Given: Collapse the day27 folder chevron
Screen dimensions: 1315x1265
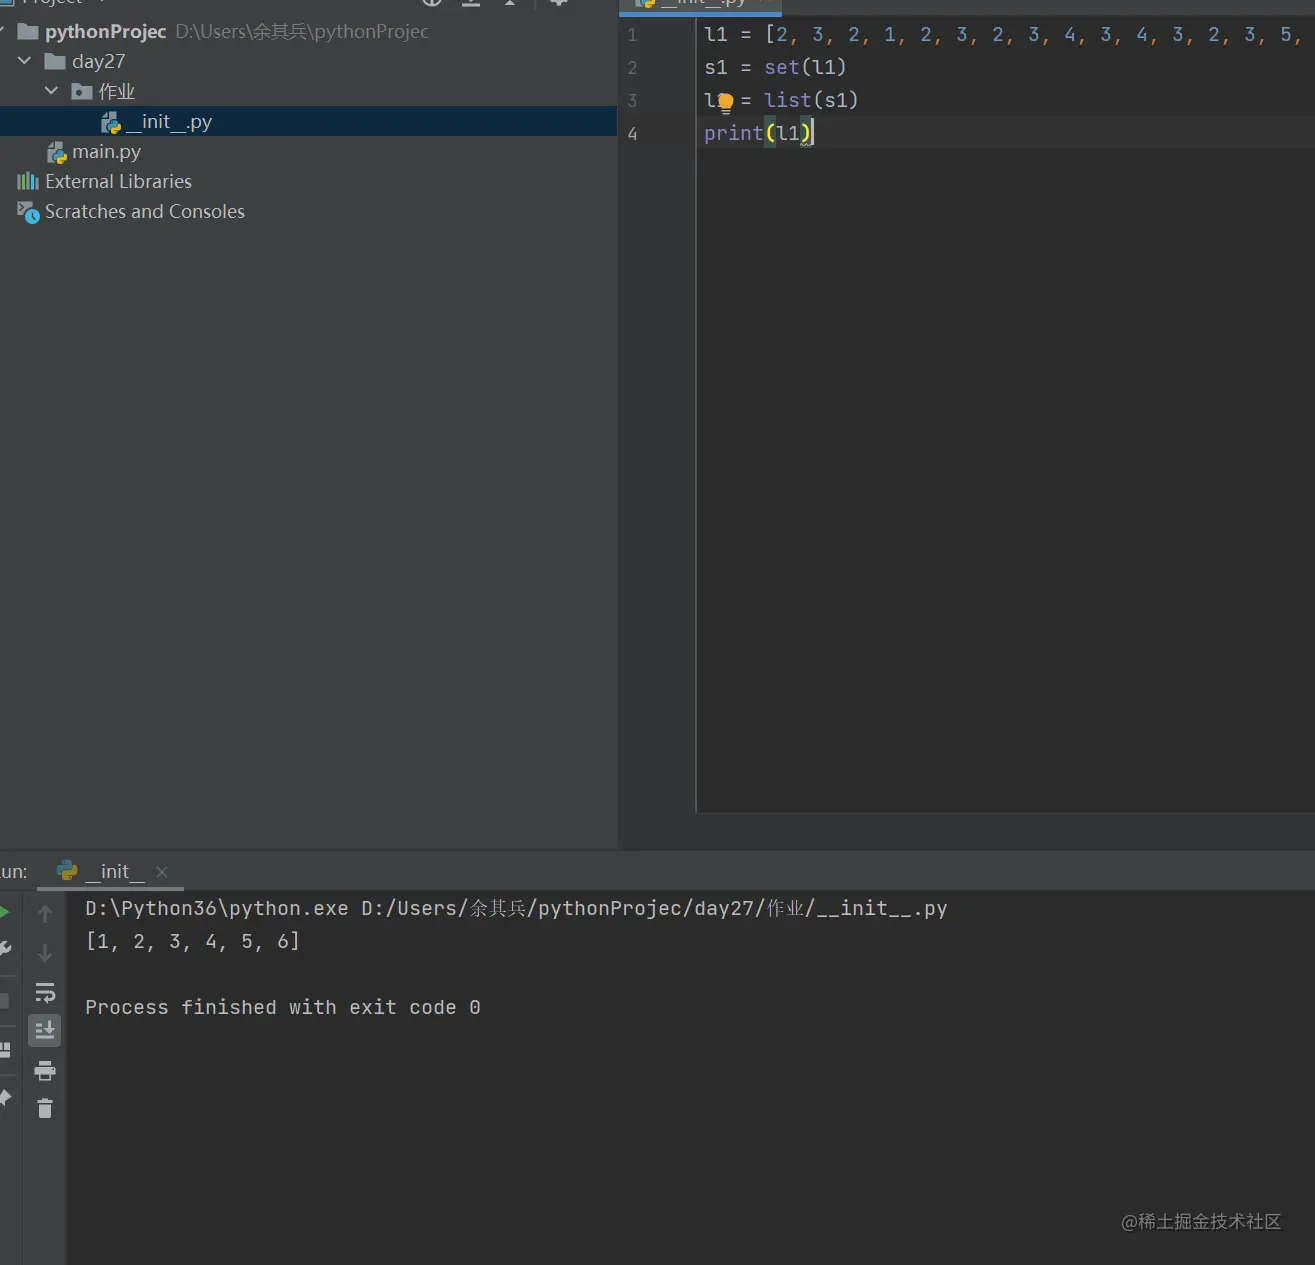Looking at the screenshot, I should [25, 61].
